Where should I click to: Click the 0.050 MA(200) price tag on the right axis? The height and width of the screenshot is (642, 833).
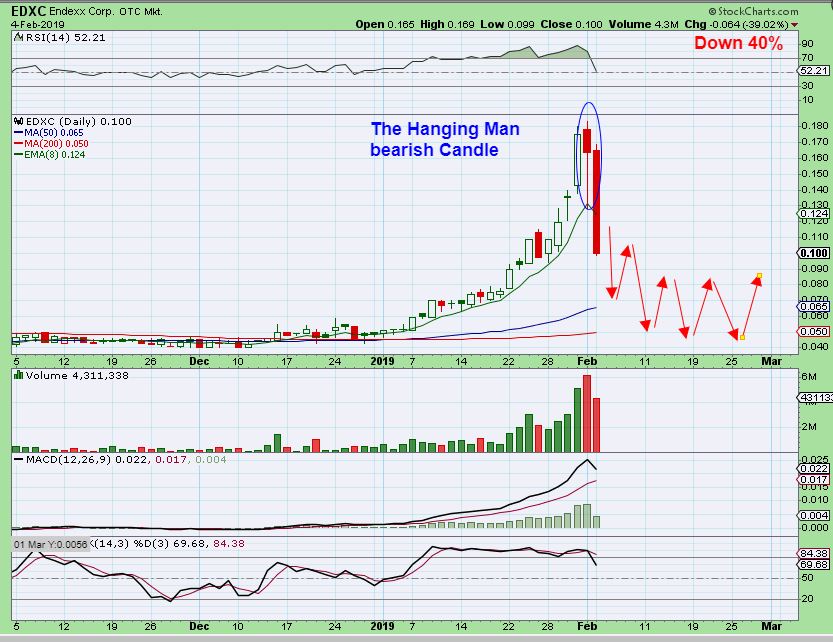tap(813, 331)
